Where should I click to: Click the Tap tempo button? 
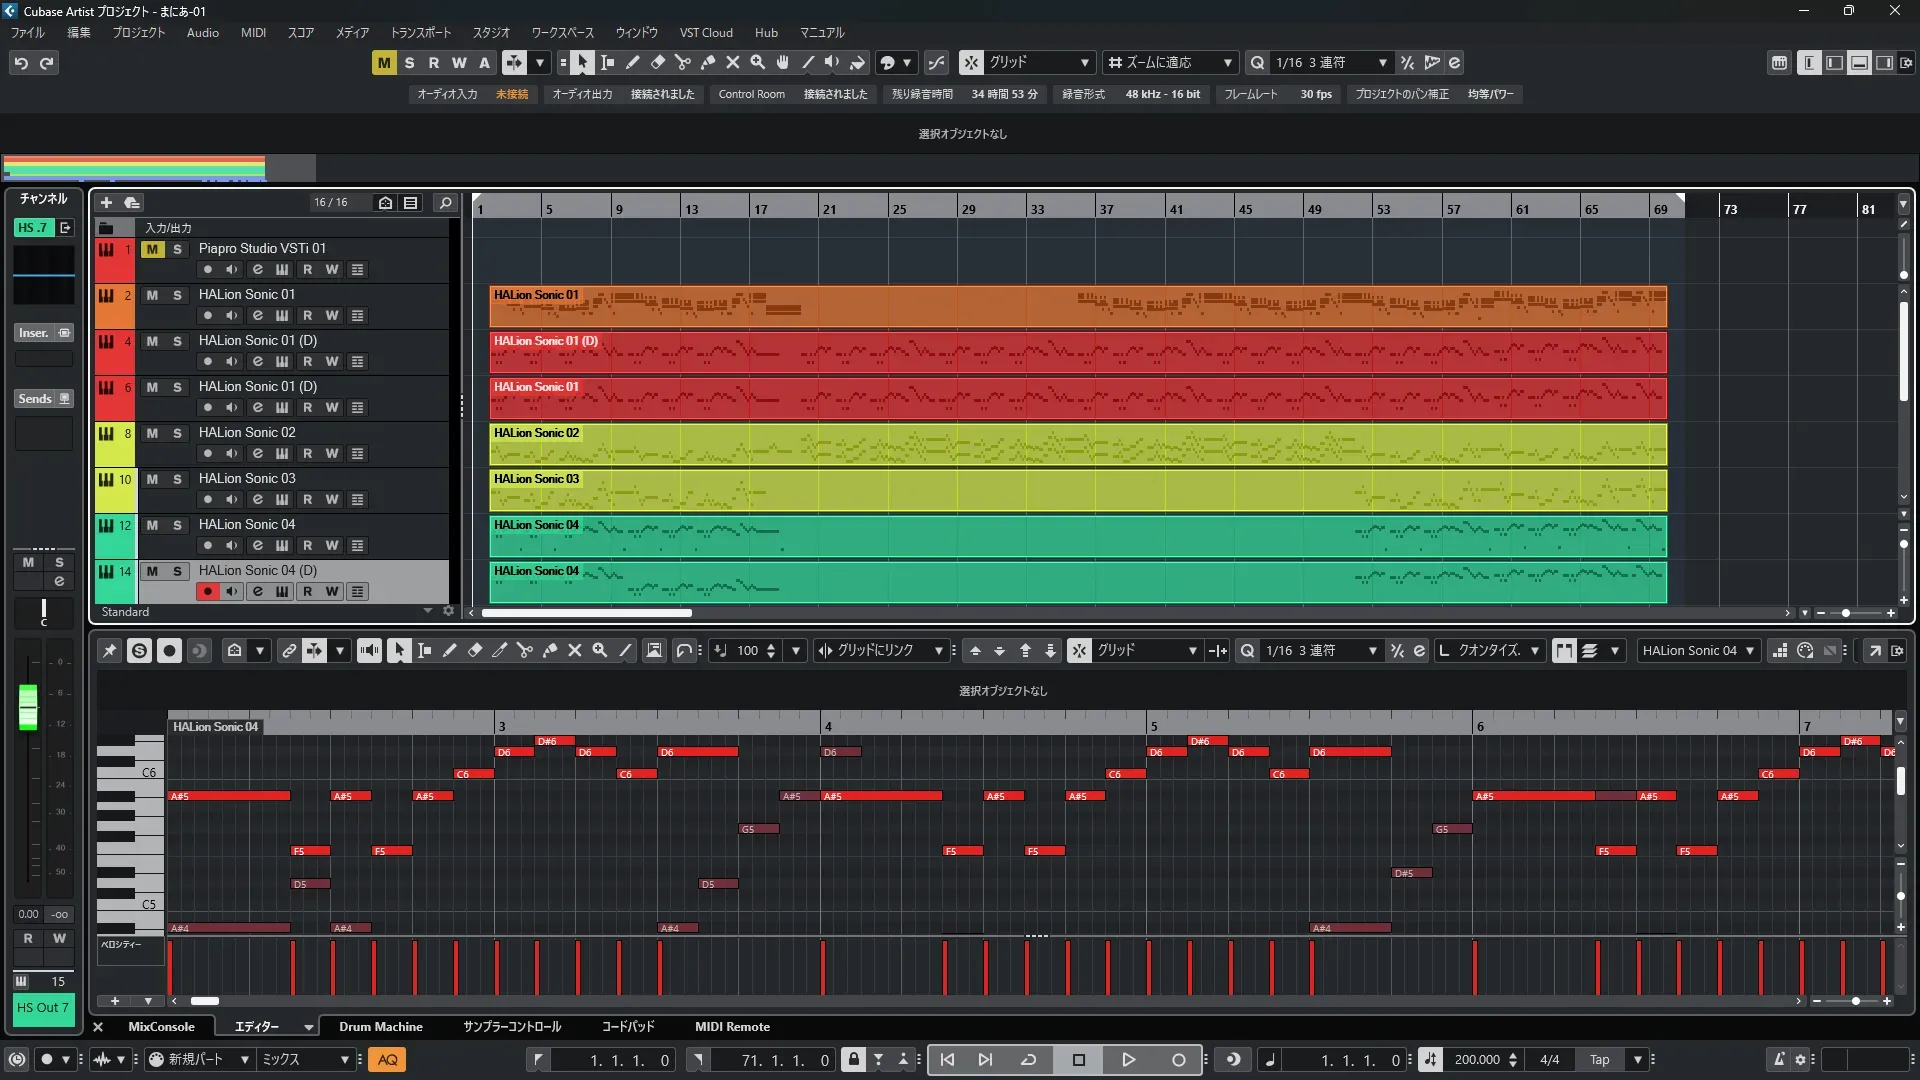pos(1599,1060)
